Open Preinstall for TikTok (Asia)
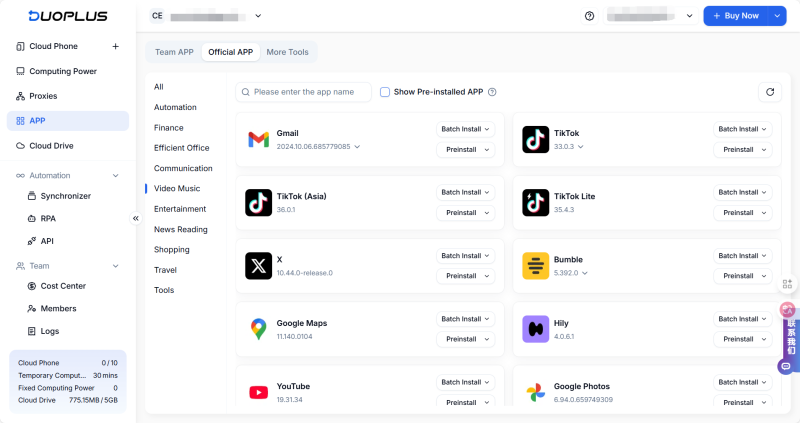 465,213
